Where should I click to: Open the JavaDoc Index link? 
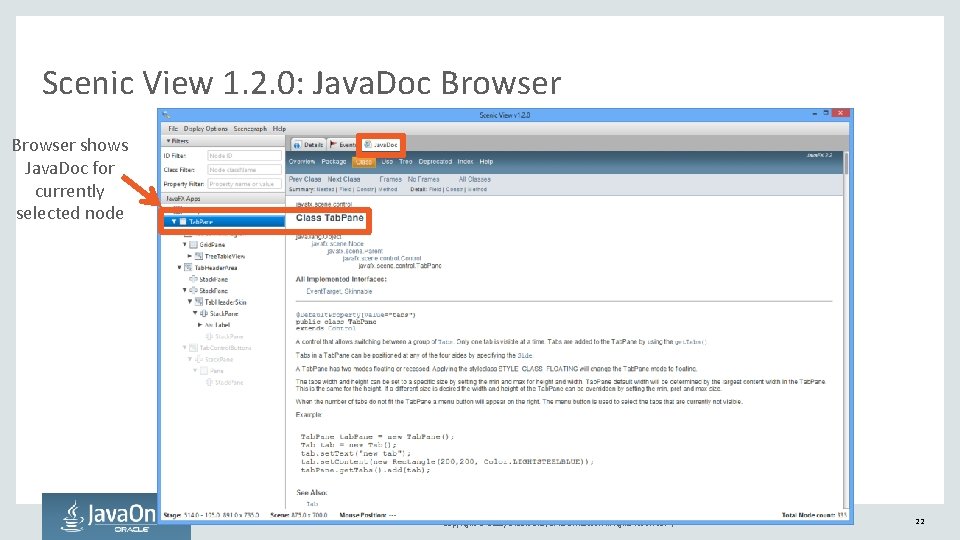(x=465, y=162)
